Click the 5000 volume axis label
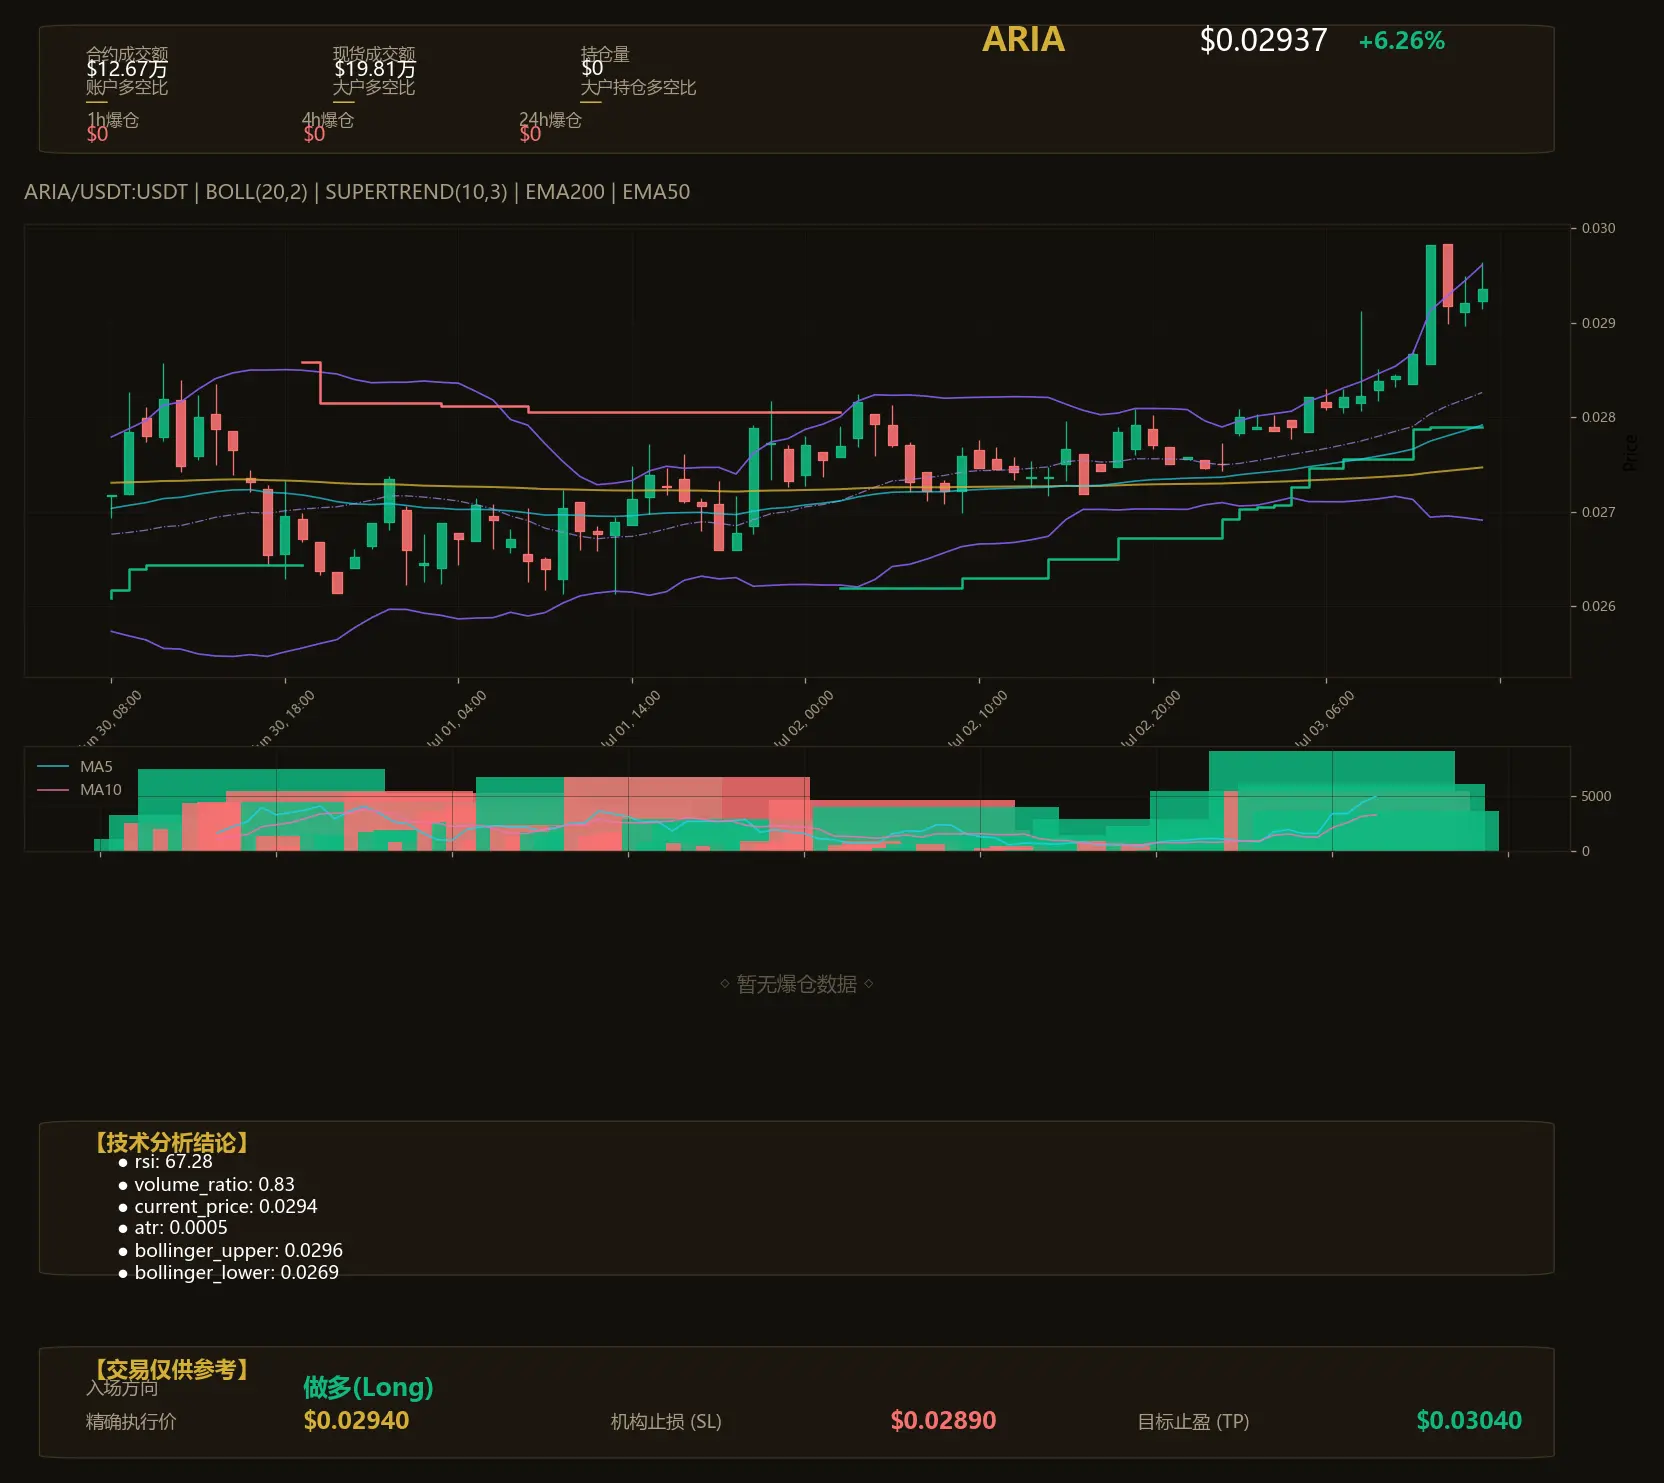The height and width of the screenshot is (1483, 1664). pyautogui.click(x=1596, y=796)
